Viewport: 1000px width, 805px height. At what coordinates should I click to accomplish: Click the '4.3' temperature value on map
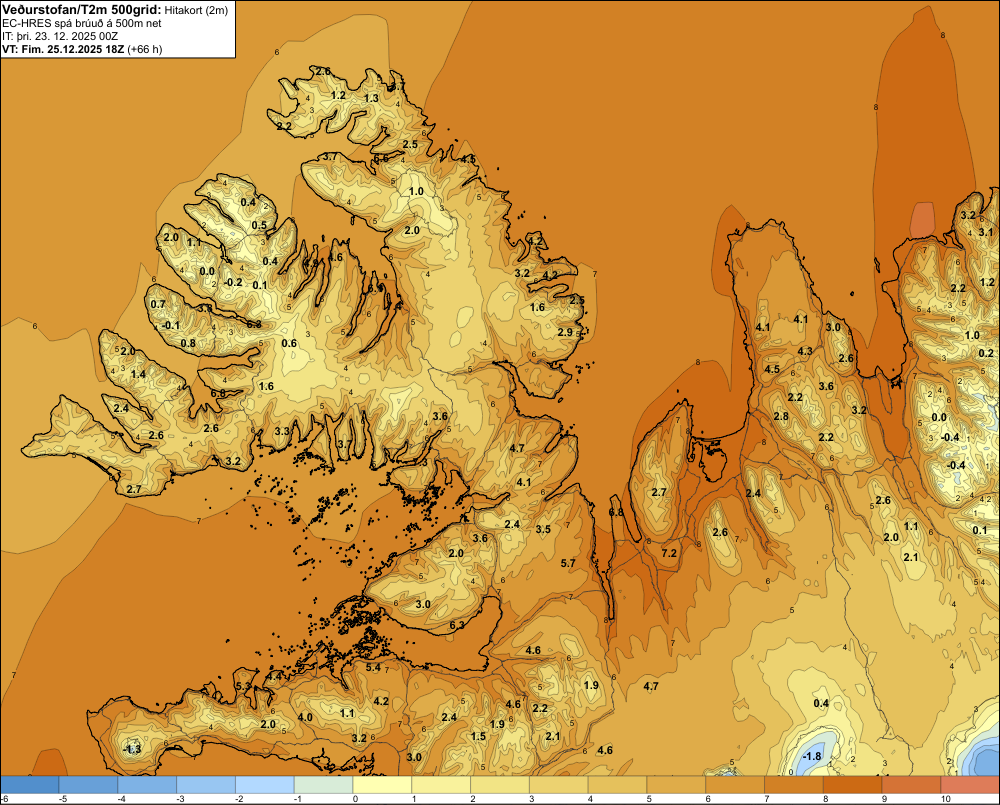pos(805,351)
